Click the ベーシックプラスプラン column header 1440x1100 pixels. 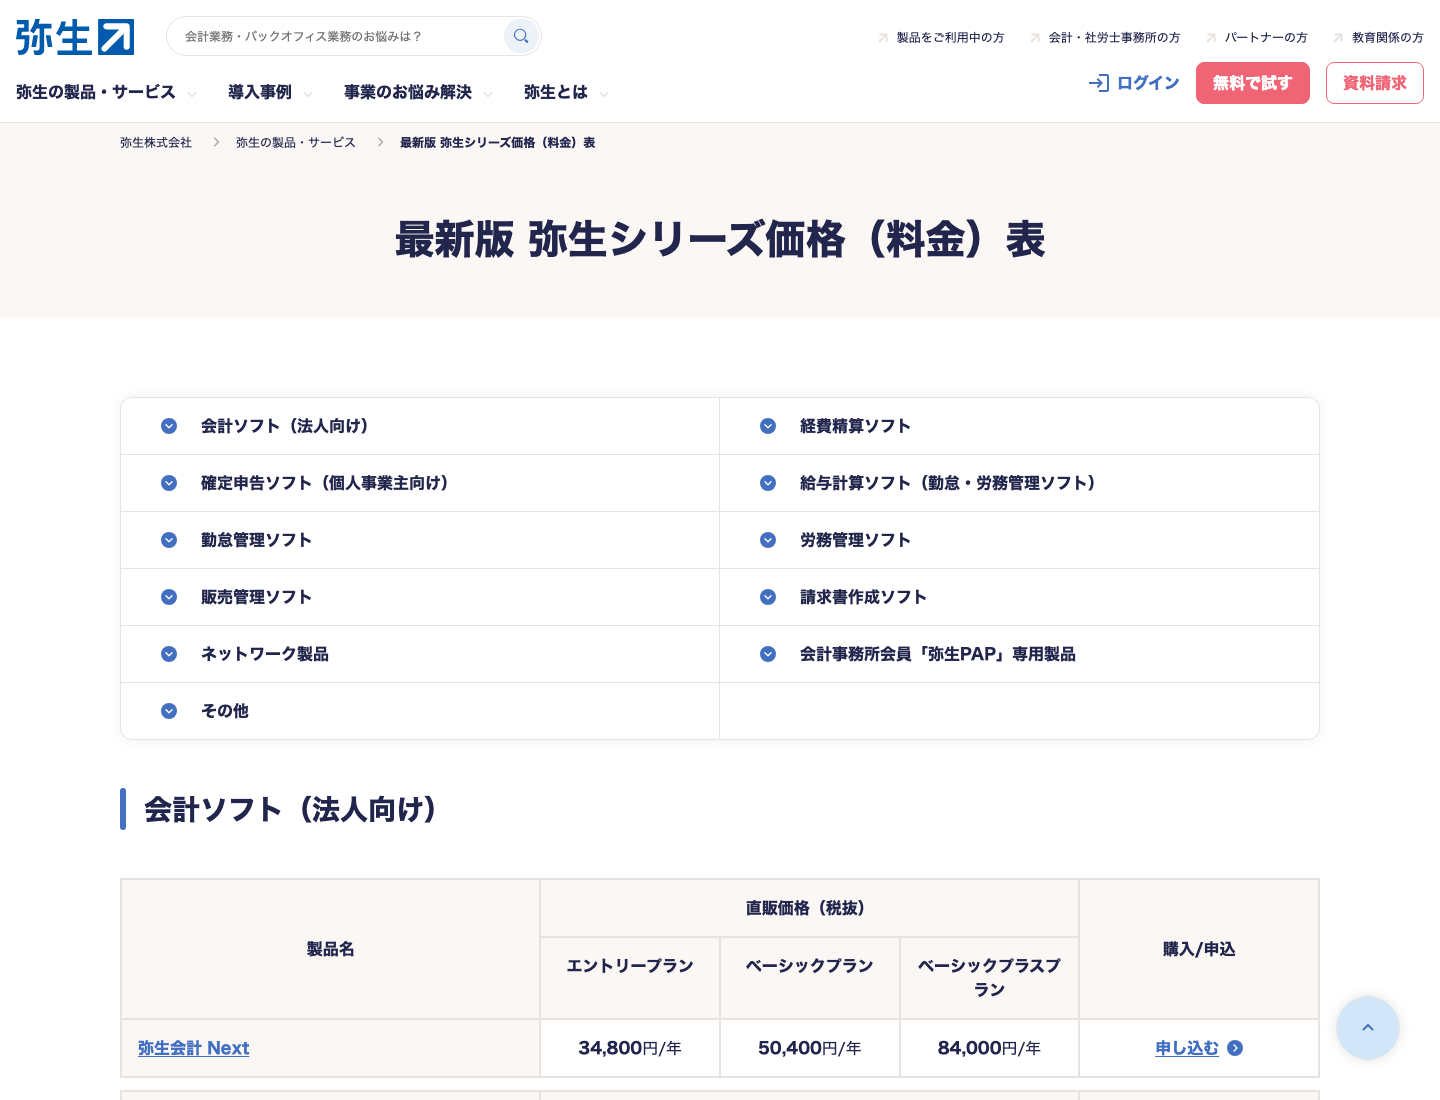990,978
